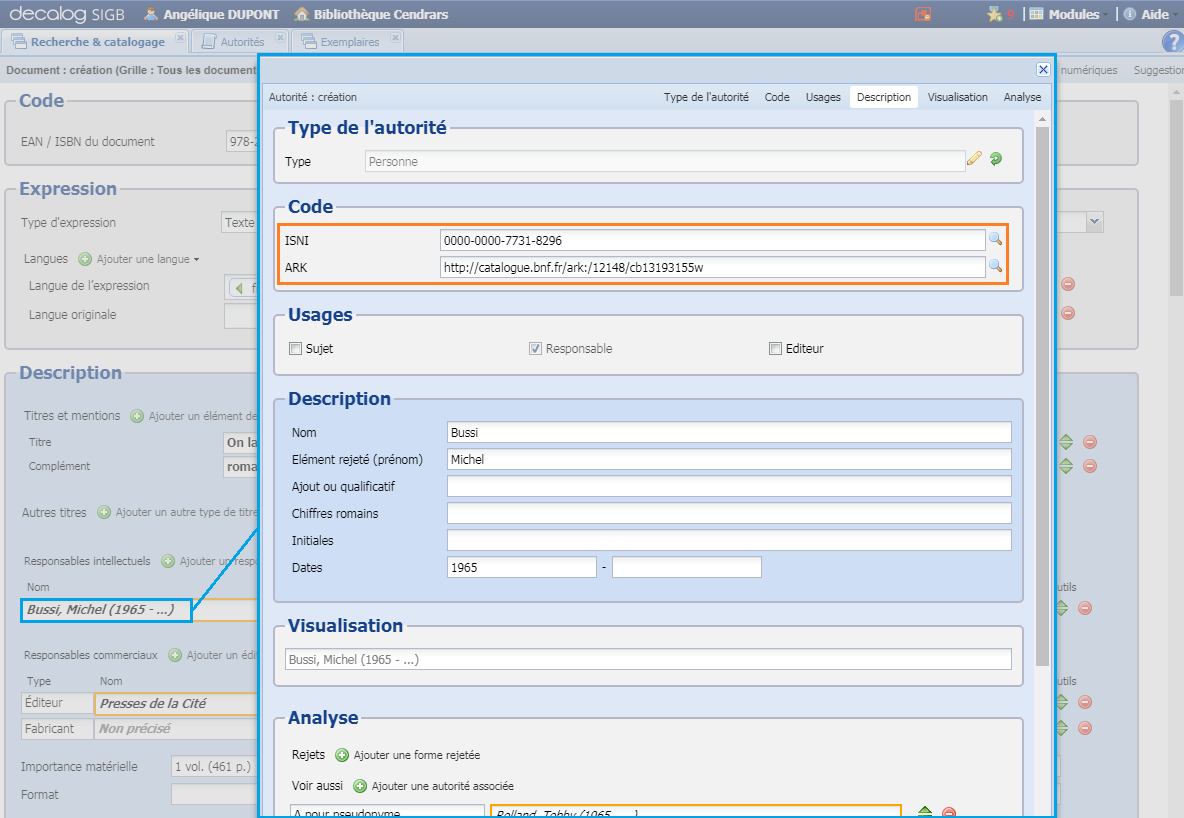The width and height of the screenshot is (1184, 818).
Task: Open the Ajouter une langue dropdown
Action: [140, 258]
